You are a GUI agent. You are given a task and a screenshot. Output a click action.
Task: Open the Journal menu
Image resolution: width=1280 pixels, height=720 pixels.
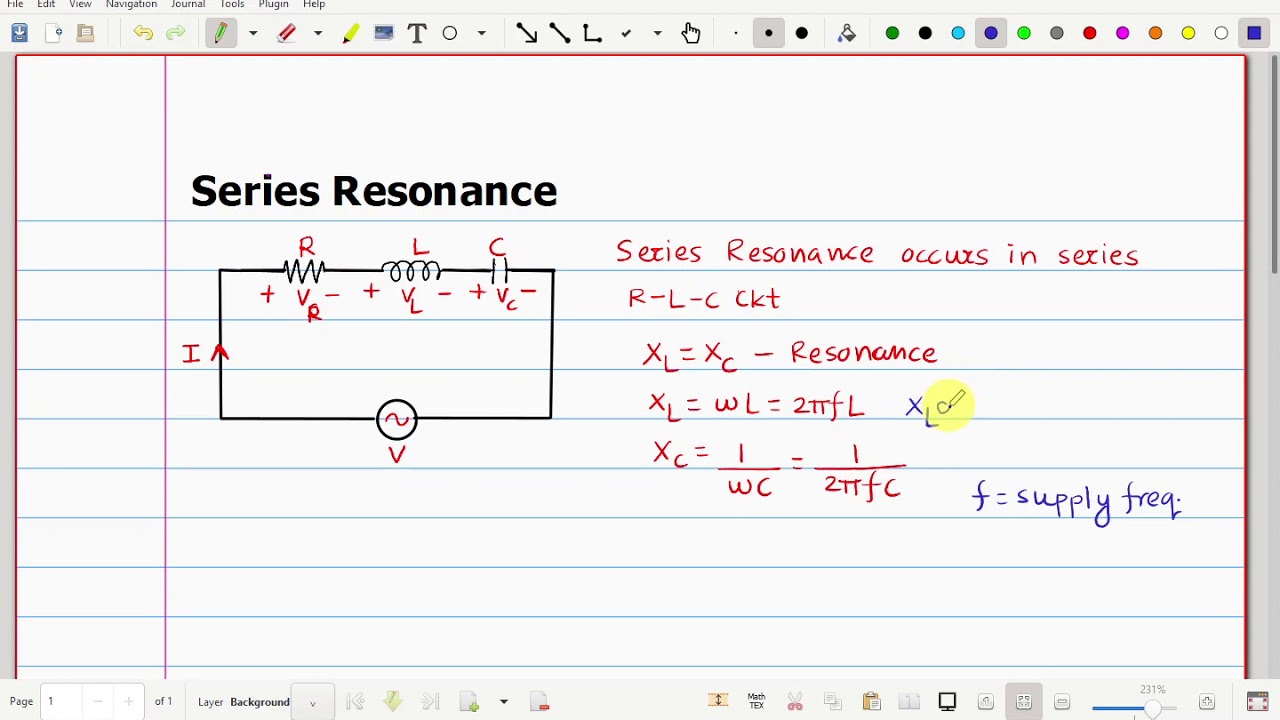click(188, 5)
